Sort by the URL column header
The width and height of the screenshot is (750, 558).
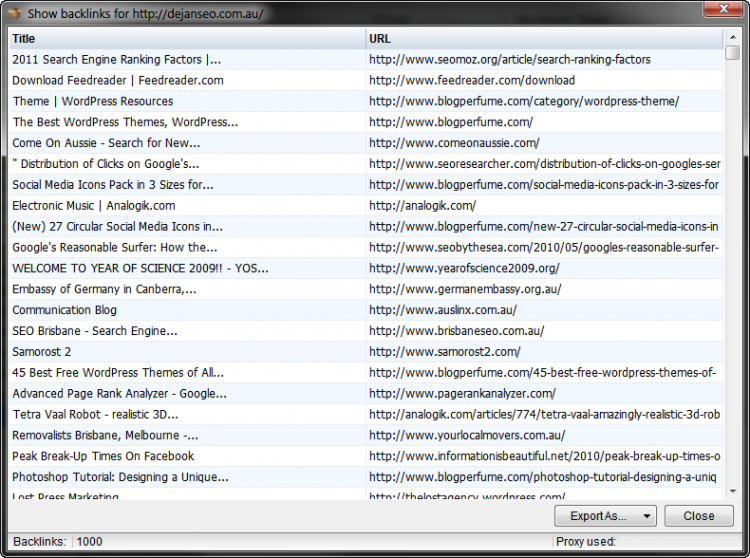click(x=544, y=38)
